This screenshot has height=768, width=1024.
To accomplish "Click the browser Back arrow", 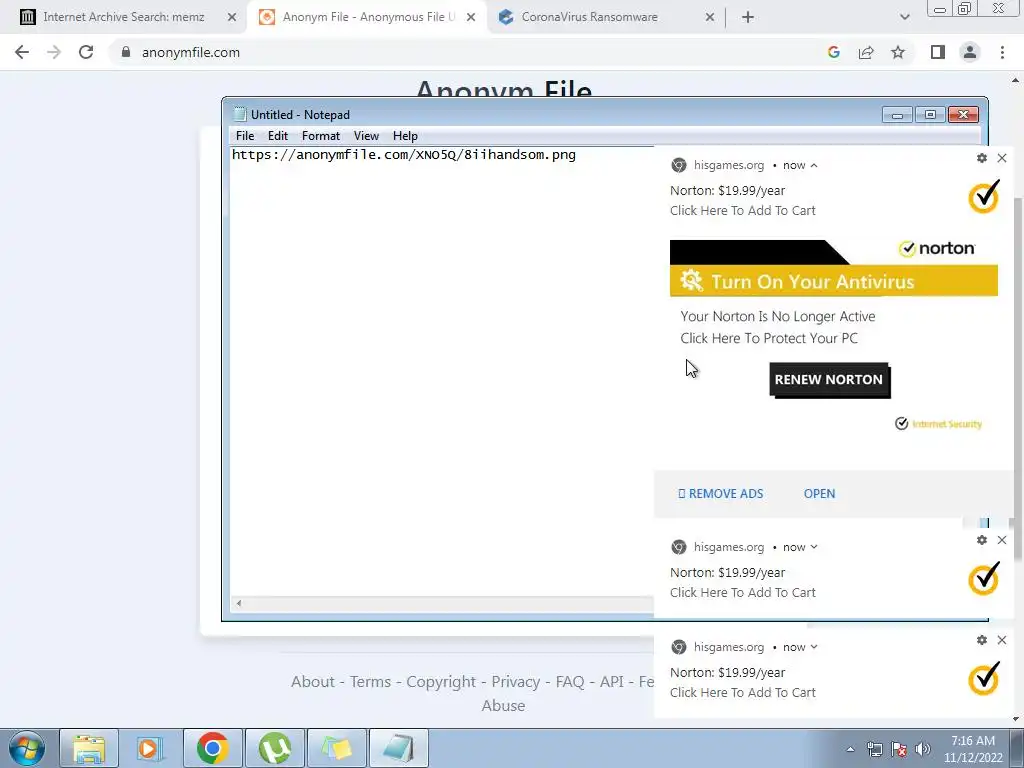I will 22,52.
